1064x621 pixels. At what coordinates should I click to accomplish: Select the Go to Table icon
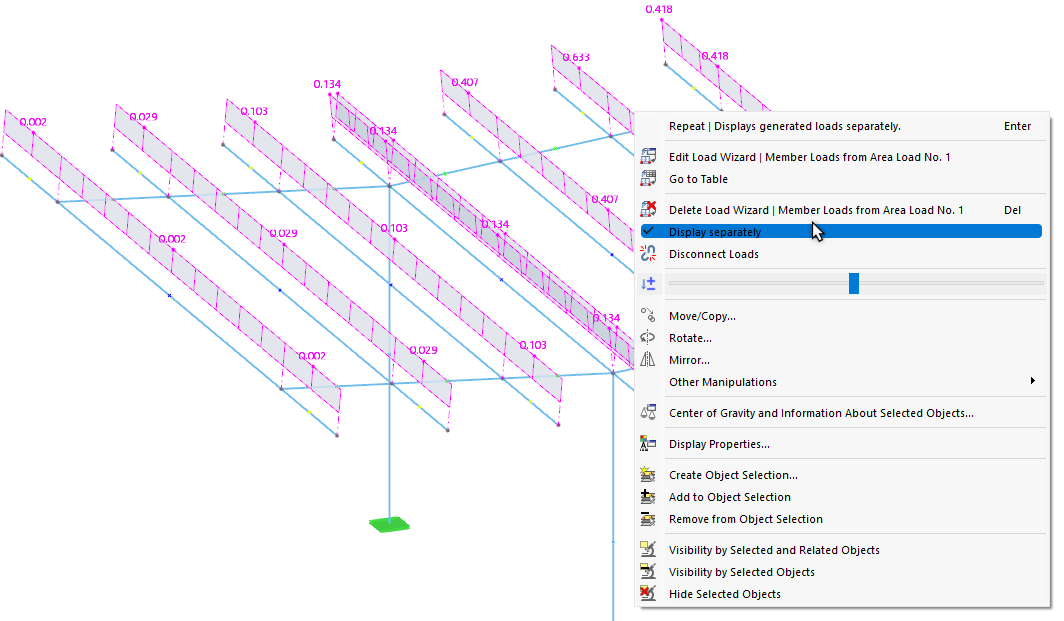(x=648, y=178)
